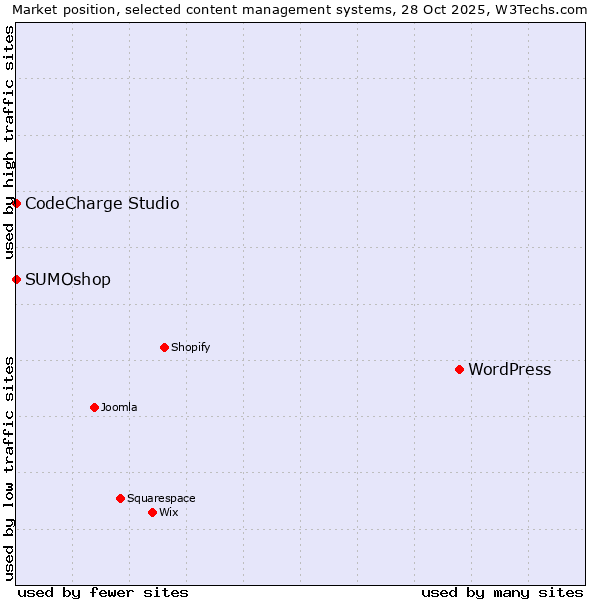The image size is (600, 600).
Task: Select the SUMOshop text label
Action: [x=67, y=280]
